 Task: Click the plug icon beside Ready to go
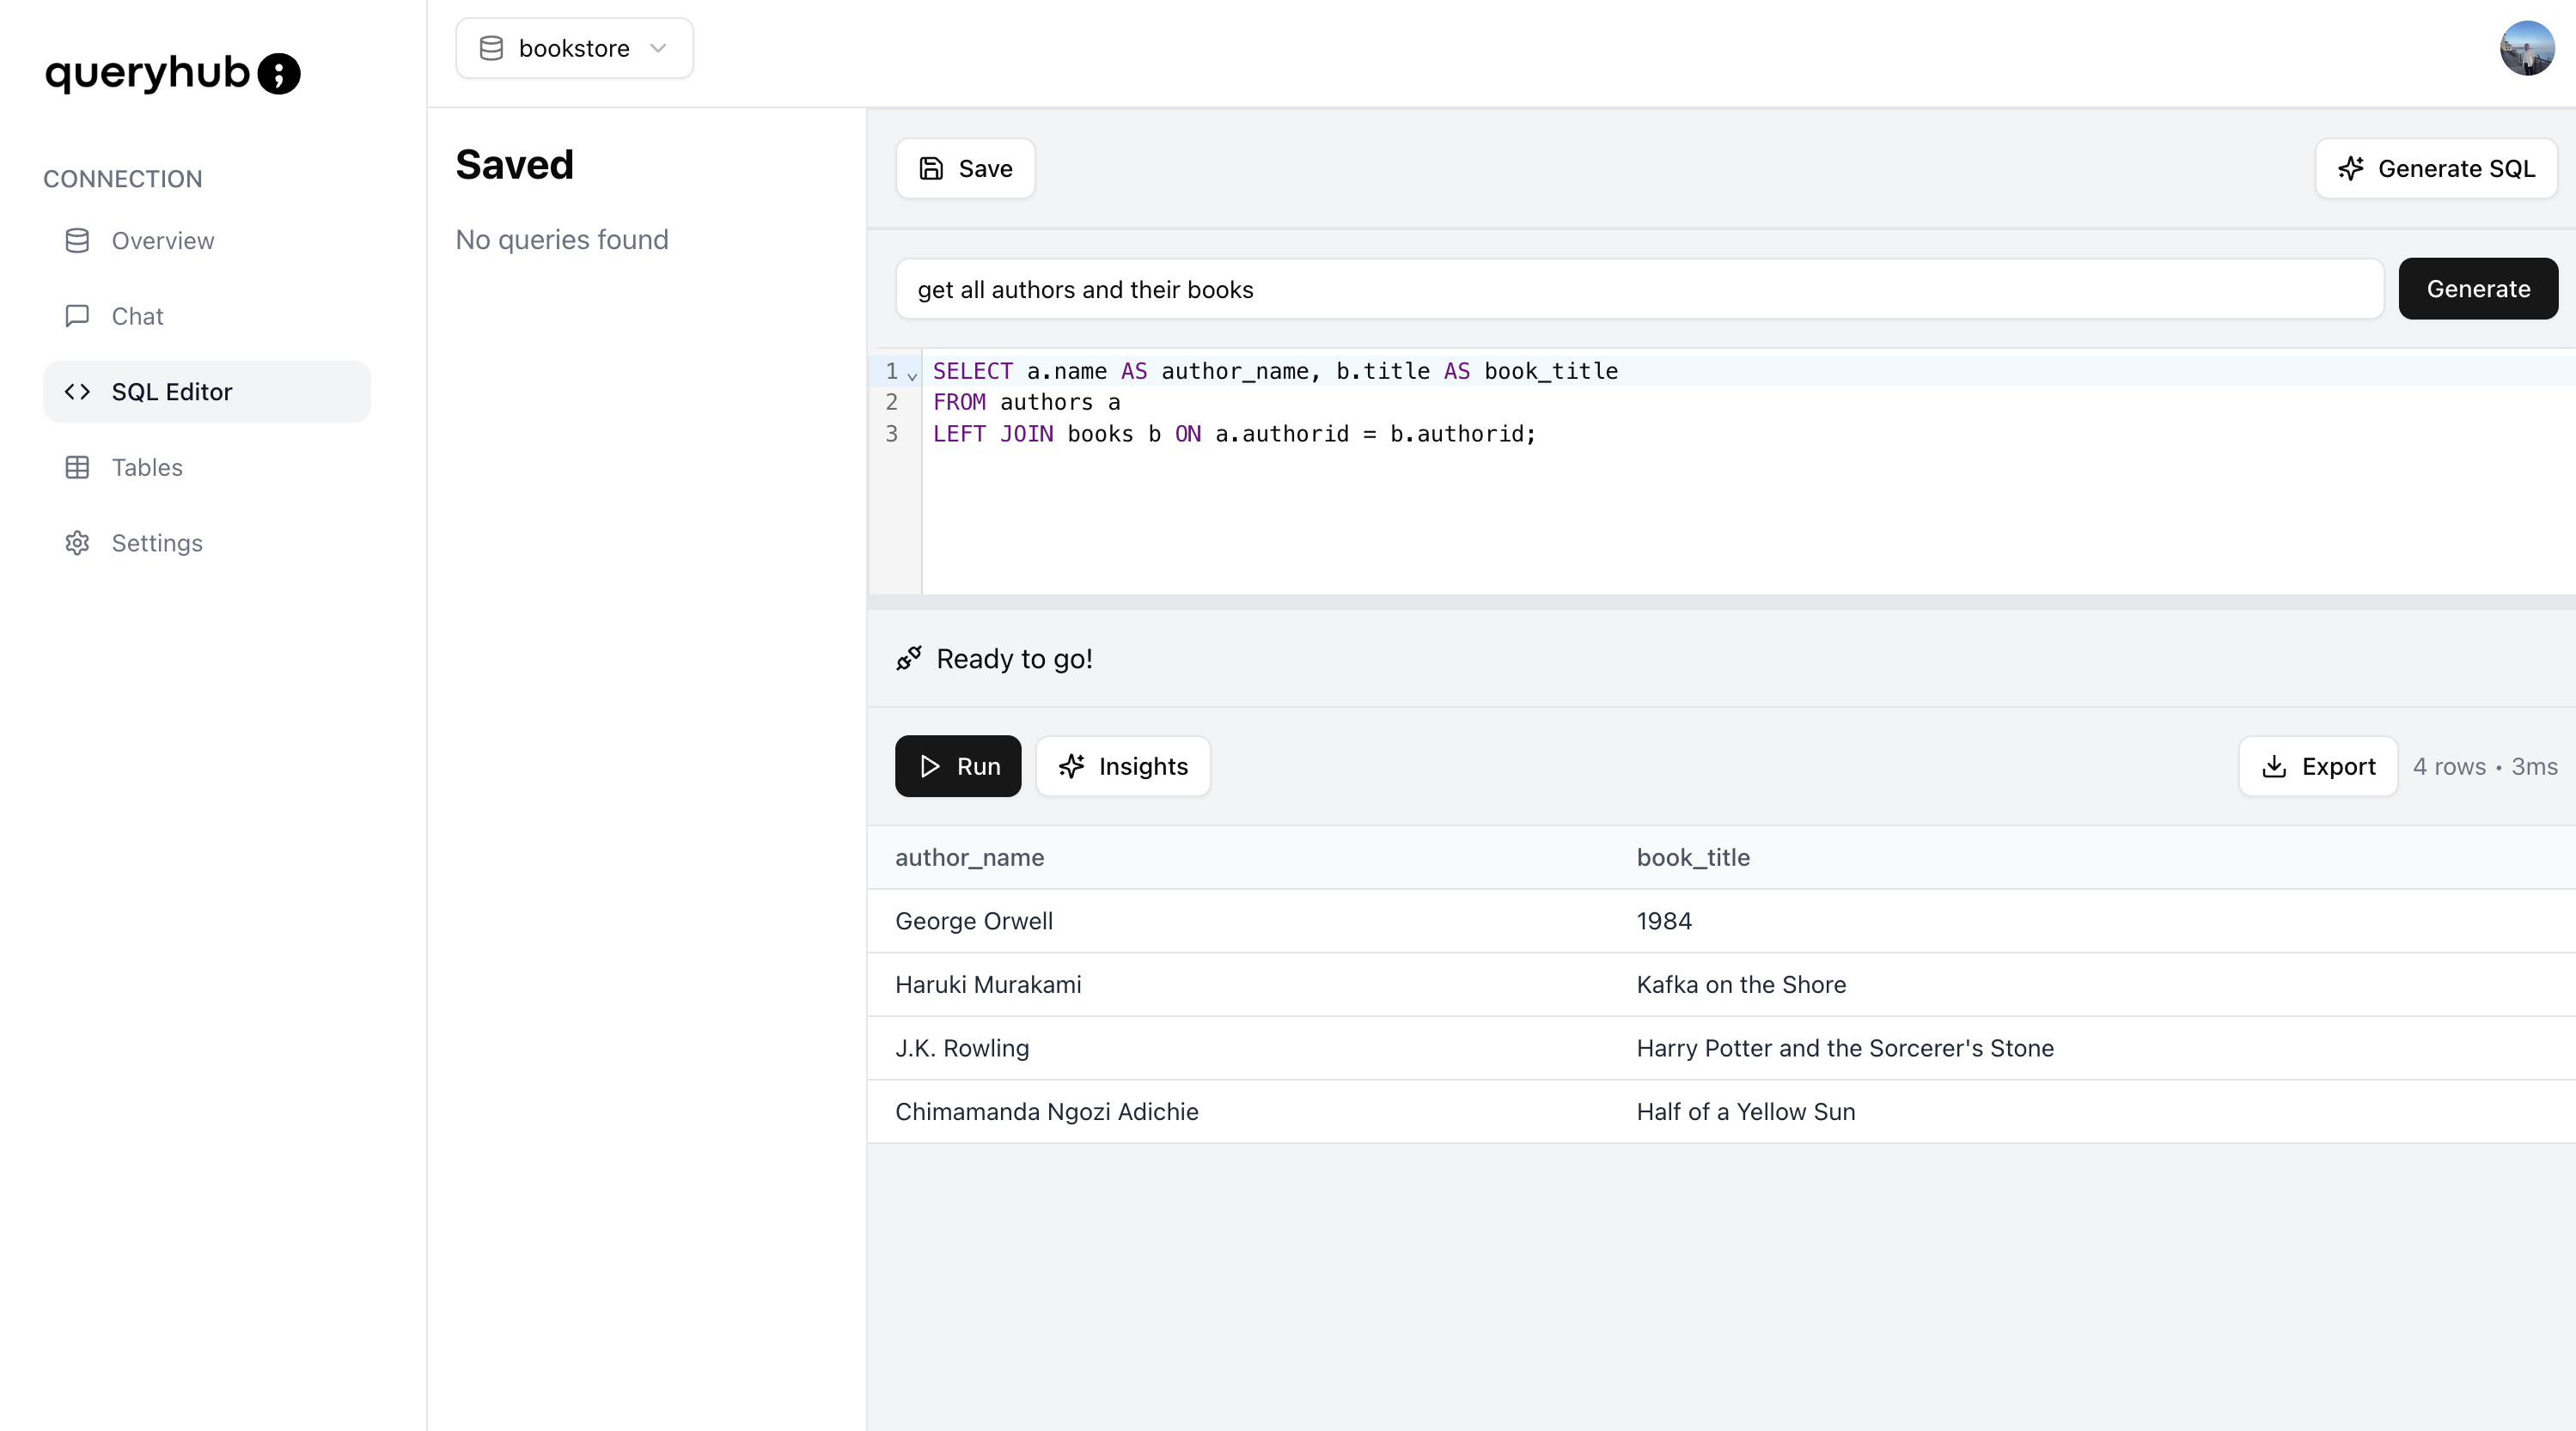tap(908, 658)
